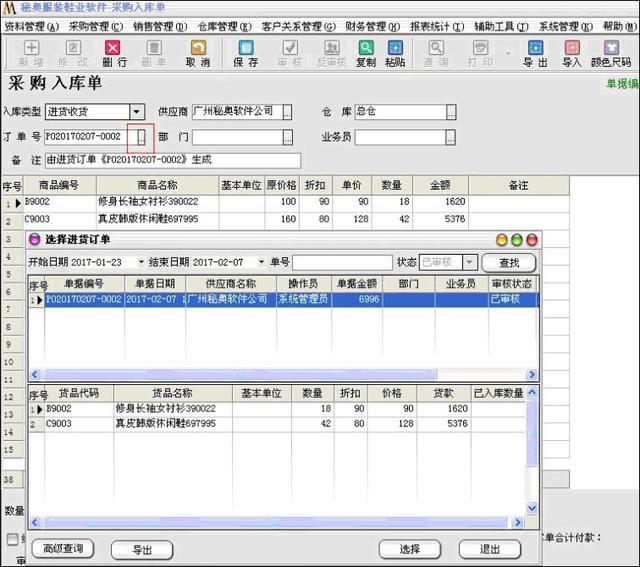
Task: Click the 退出 exit button
Action: (x=489, y=549)
